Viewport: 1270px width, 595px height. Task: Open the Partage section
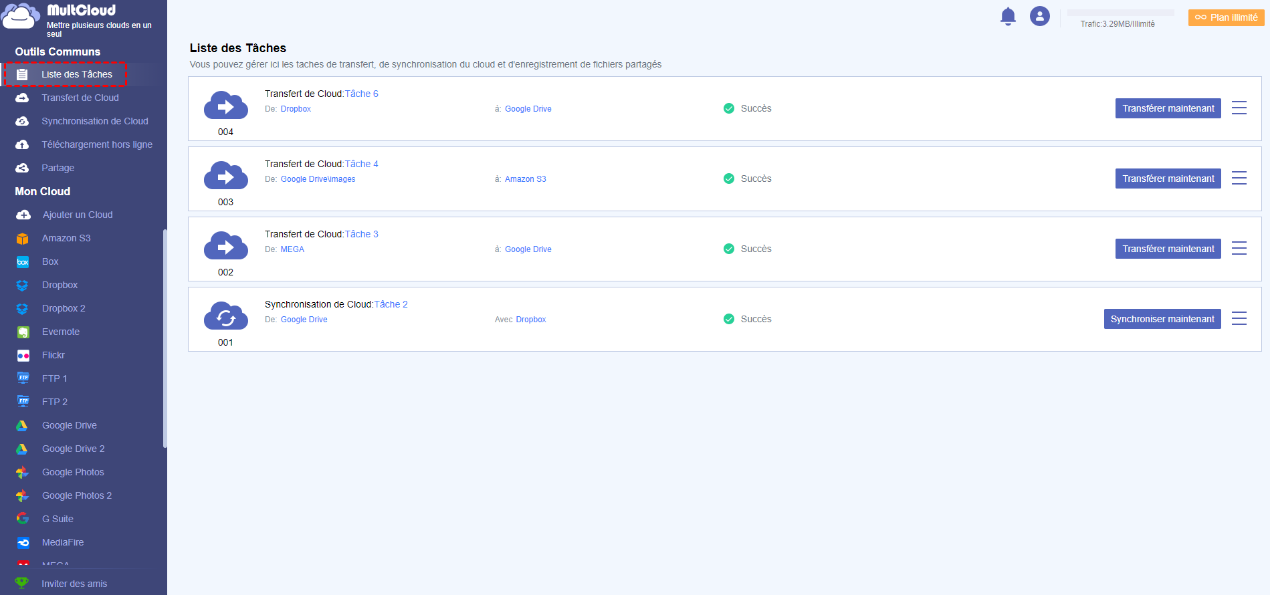pyautogui.click(x=58, y=168)
